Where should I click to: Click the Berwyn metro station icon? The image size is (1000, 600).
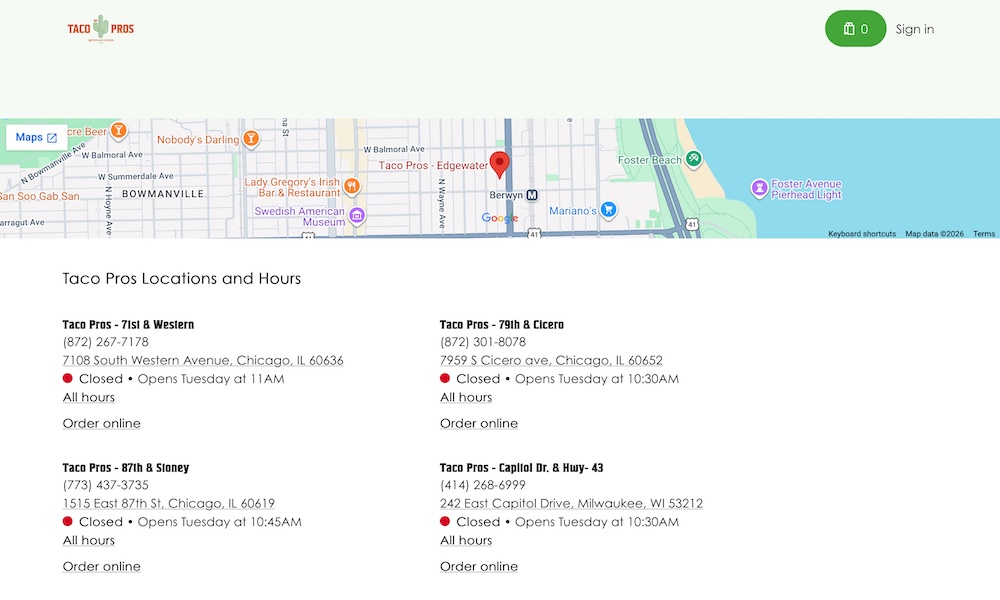coord(532,195)
